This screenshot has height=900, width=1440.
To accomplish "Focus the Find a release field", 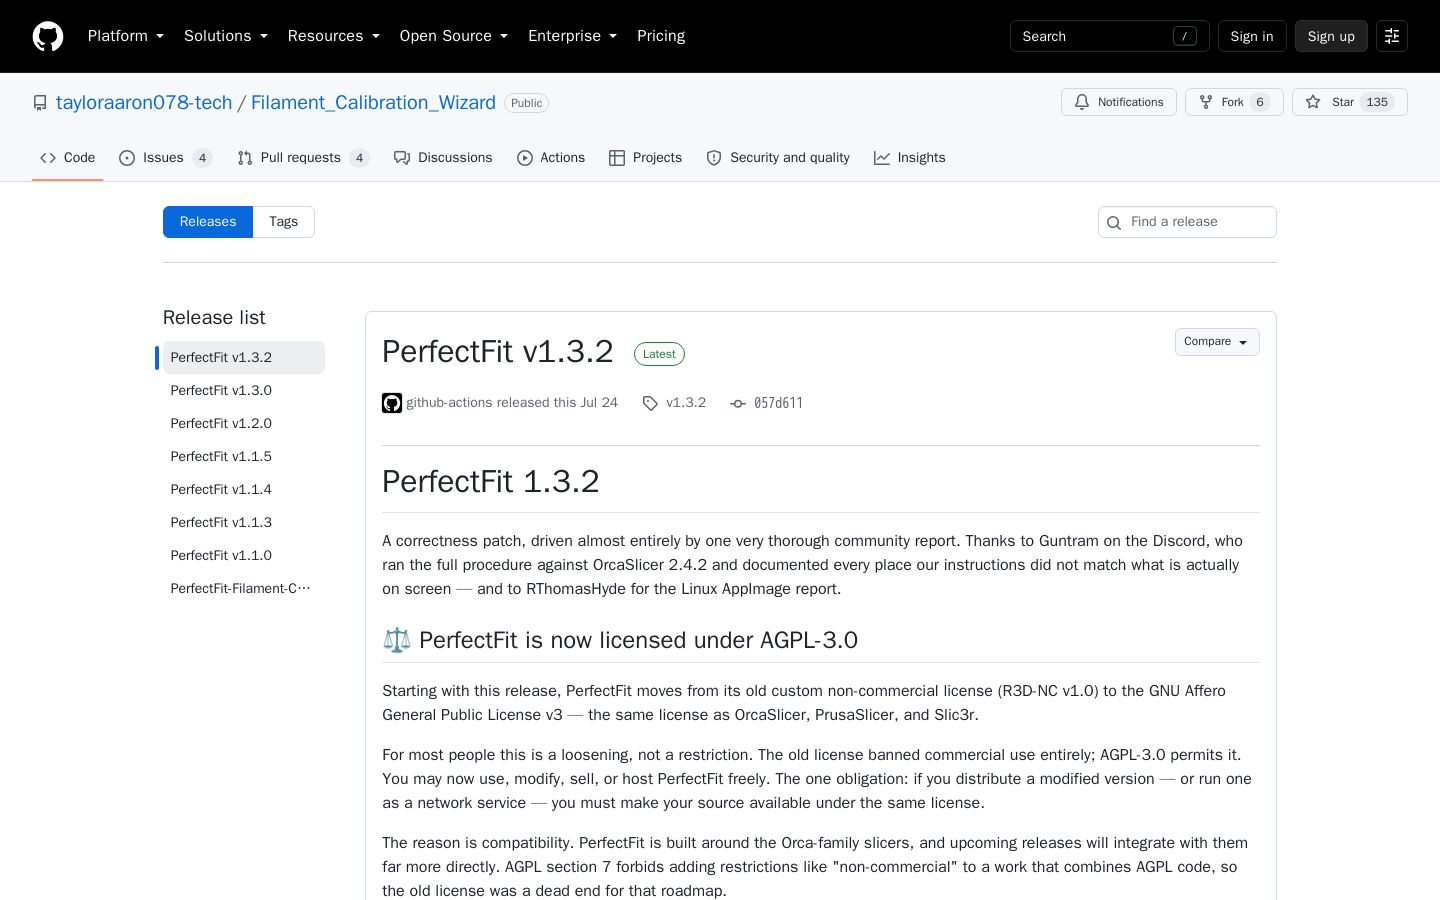I will click(1187, 222).
